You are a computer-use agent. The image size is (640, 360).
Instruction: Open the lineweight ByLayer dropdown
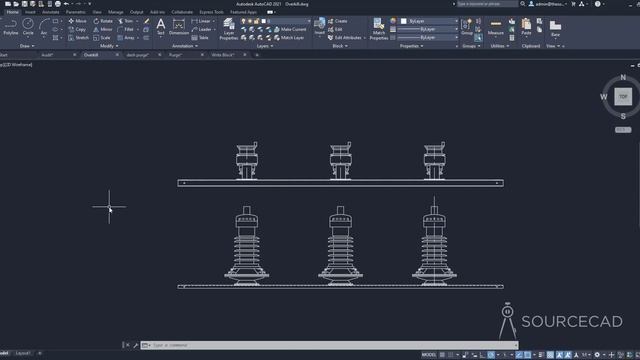[428, 29]
